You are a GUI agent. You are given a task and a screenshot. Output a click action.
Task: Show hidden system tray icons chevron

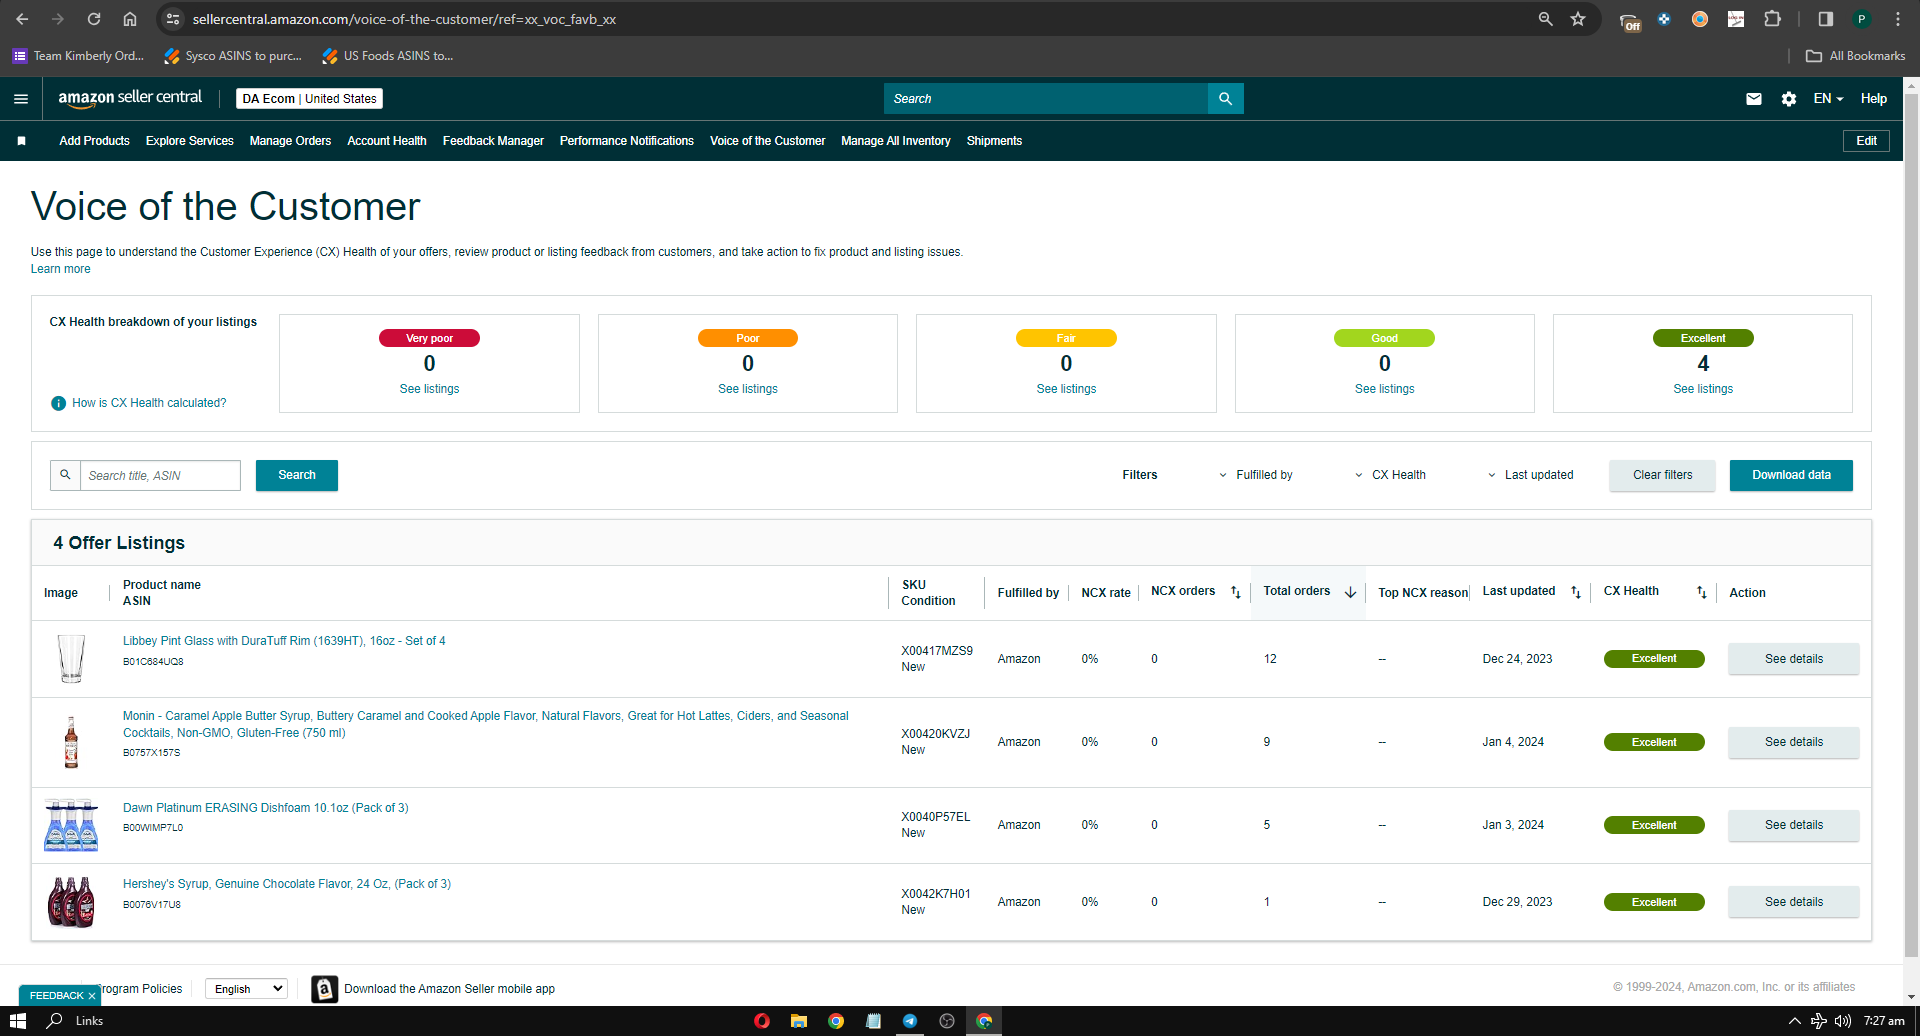pos(1794,1021)
